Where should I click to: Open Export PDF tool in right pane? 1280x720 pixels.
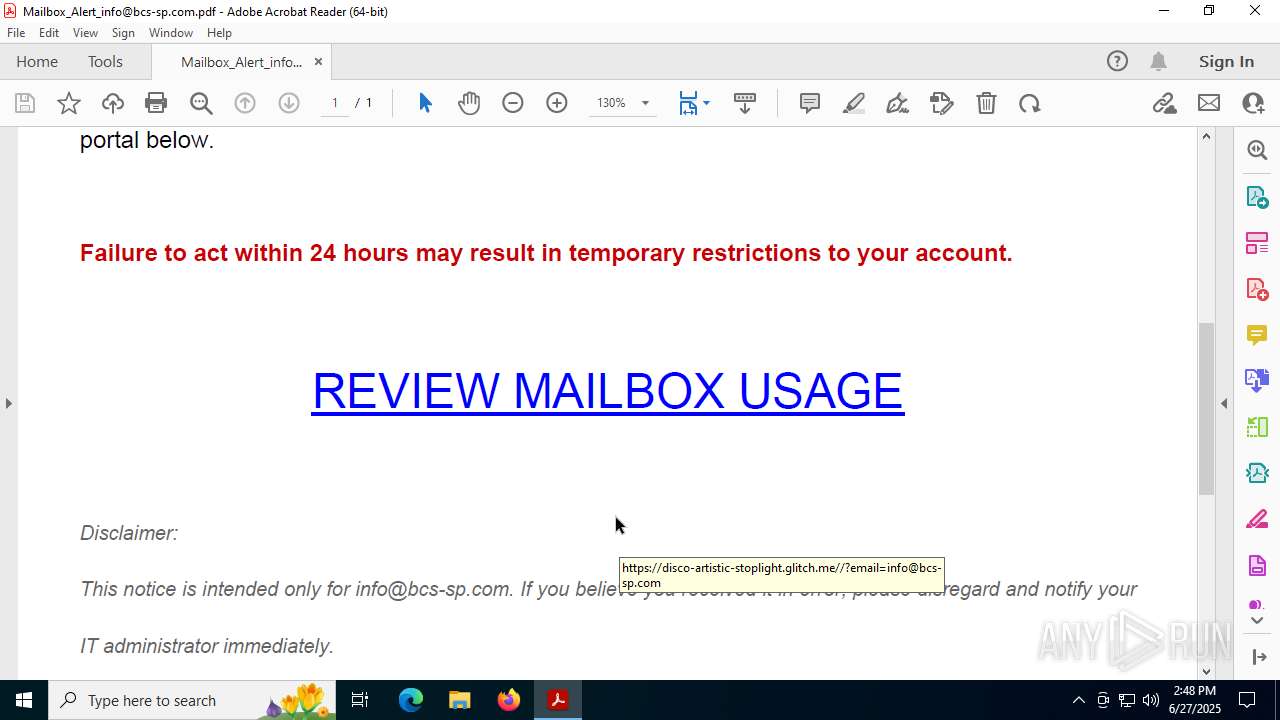pos(1257,197)
